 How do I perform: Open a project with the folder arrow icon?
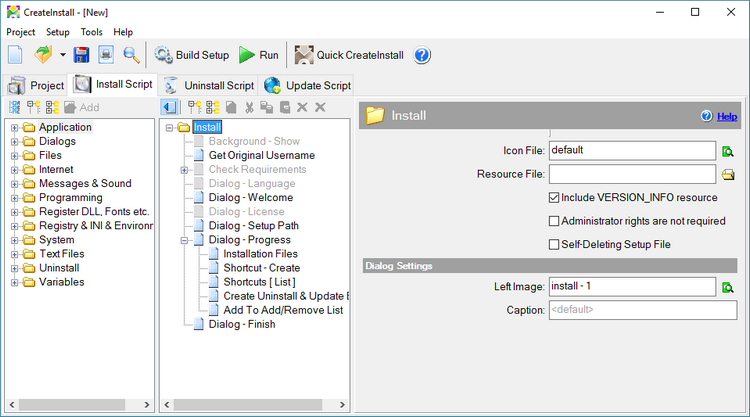[44, 55]
